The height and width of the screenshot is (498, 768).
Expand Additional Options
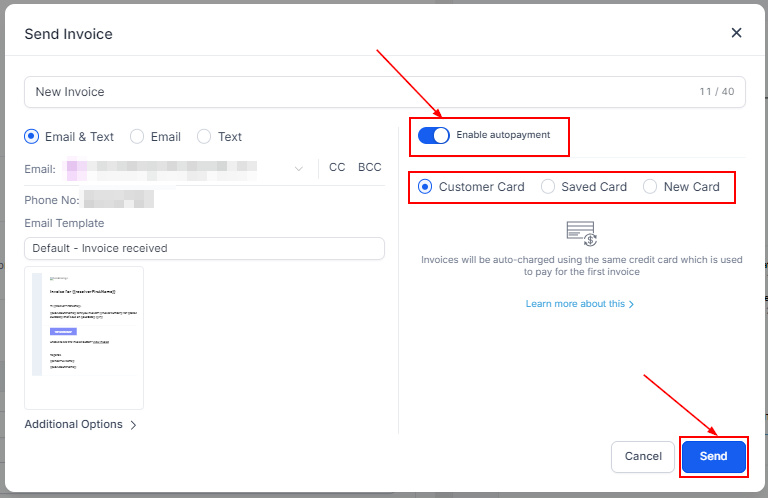[x=80, y=425]
